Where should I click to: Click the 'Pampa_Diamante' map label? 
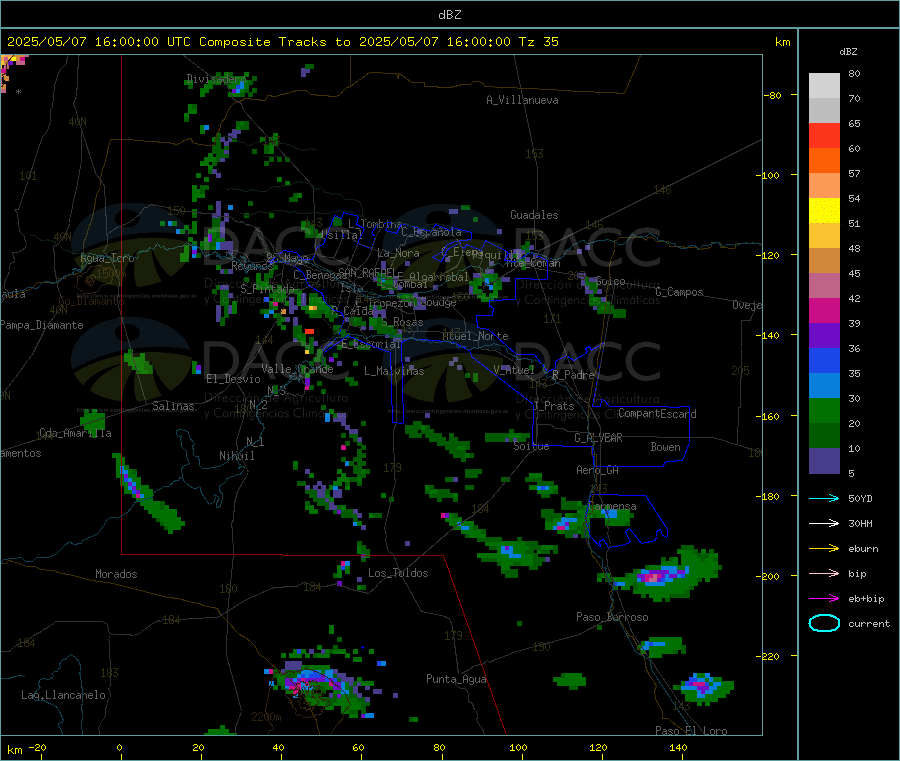pyautogui.click(x=42, y=325)
